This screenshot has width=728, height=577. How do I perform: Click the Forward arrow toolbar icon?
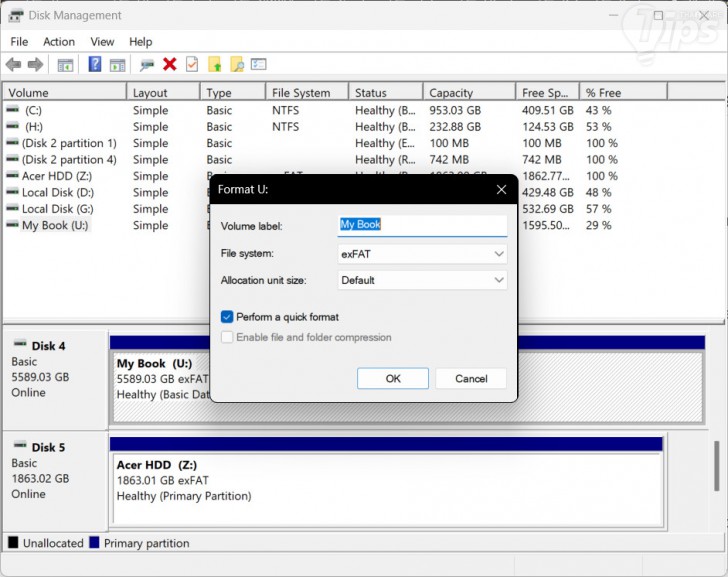tap(36, 65)
